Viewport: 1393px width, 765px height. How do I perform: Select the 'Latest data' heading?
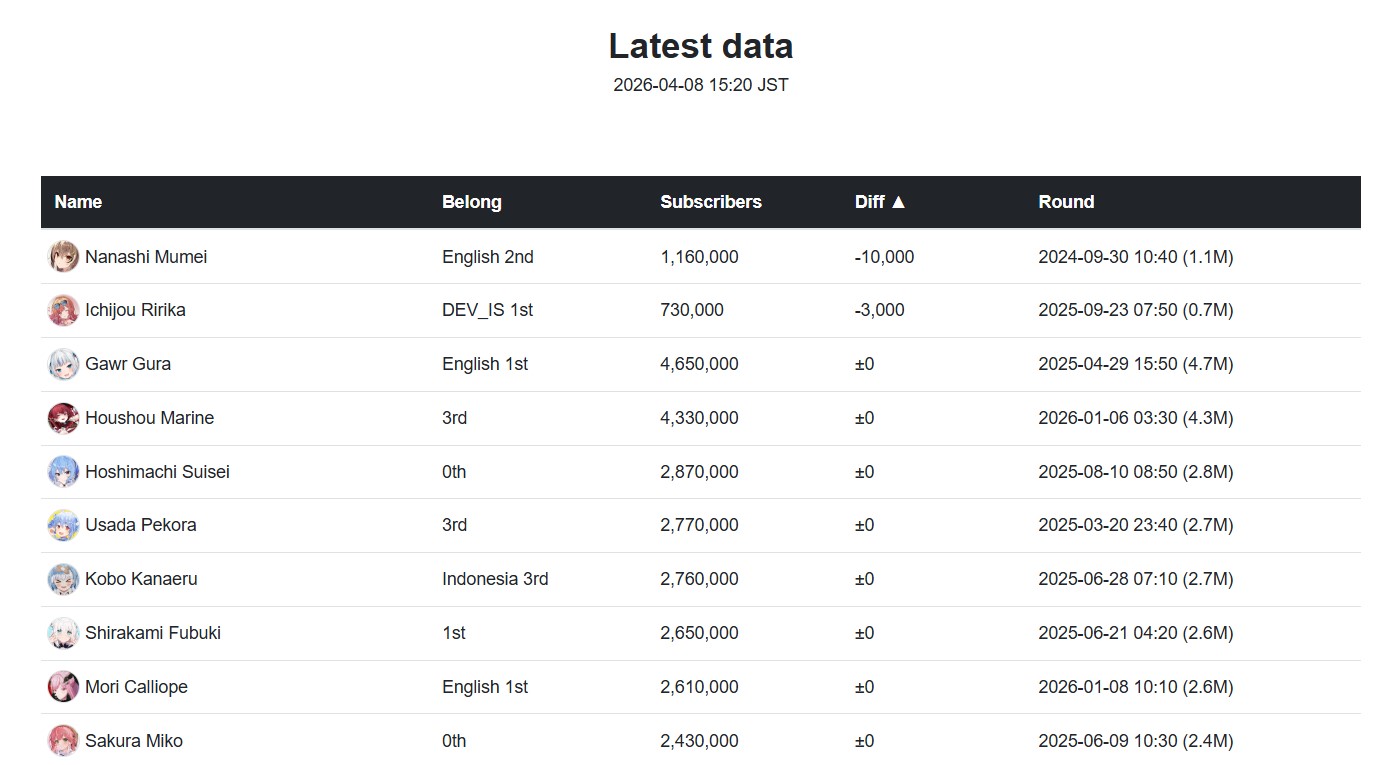701,46
